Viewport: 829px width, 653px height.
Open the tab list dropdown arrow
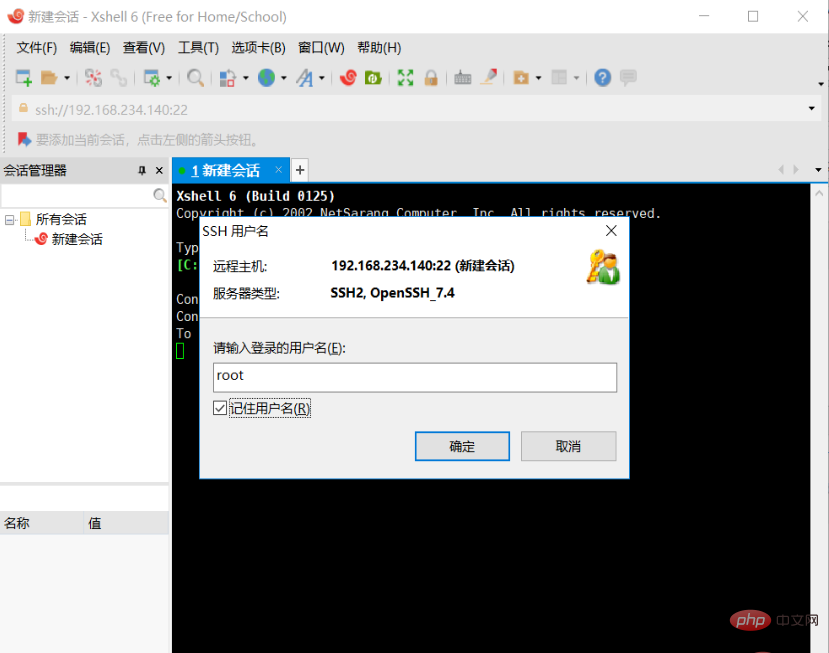tap(818, 170)
